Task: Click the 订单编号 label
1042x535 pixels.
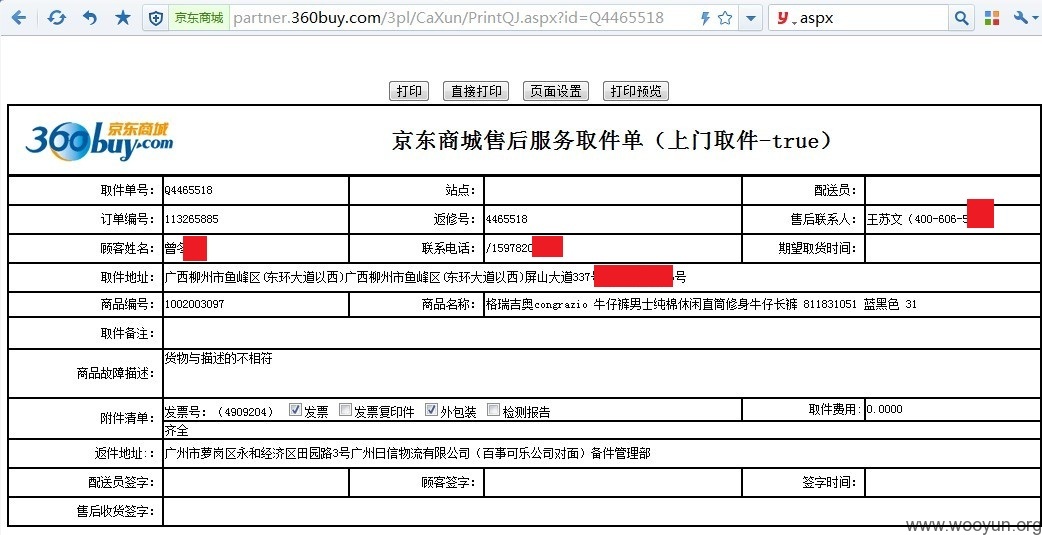Action: pos(128,219)
